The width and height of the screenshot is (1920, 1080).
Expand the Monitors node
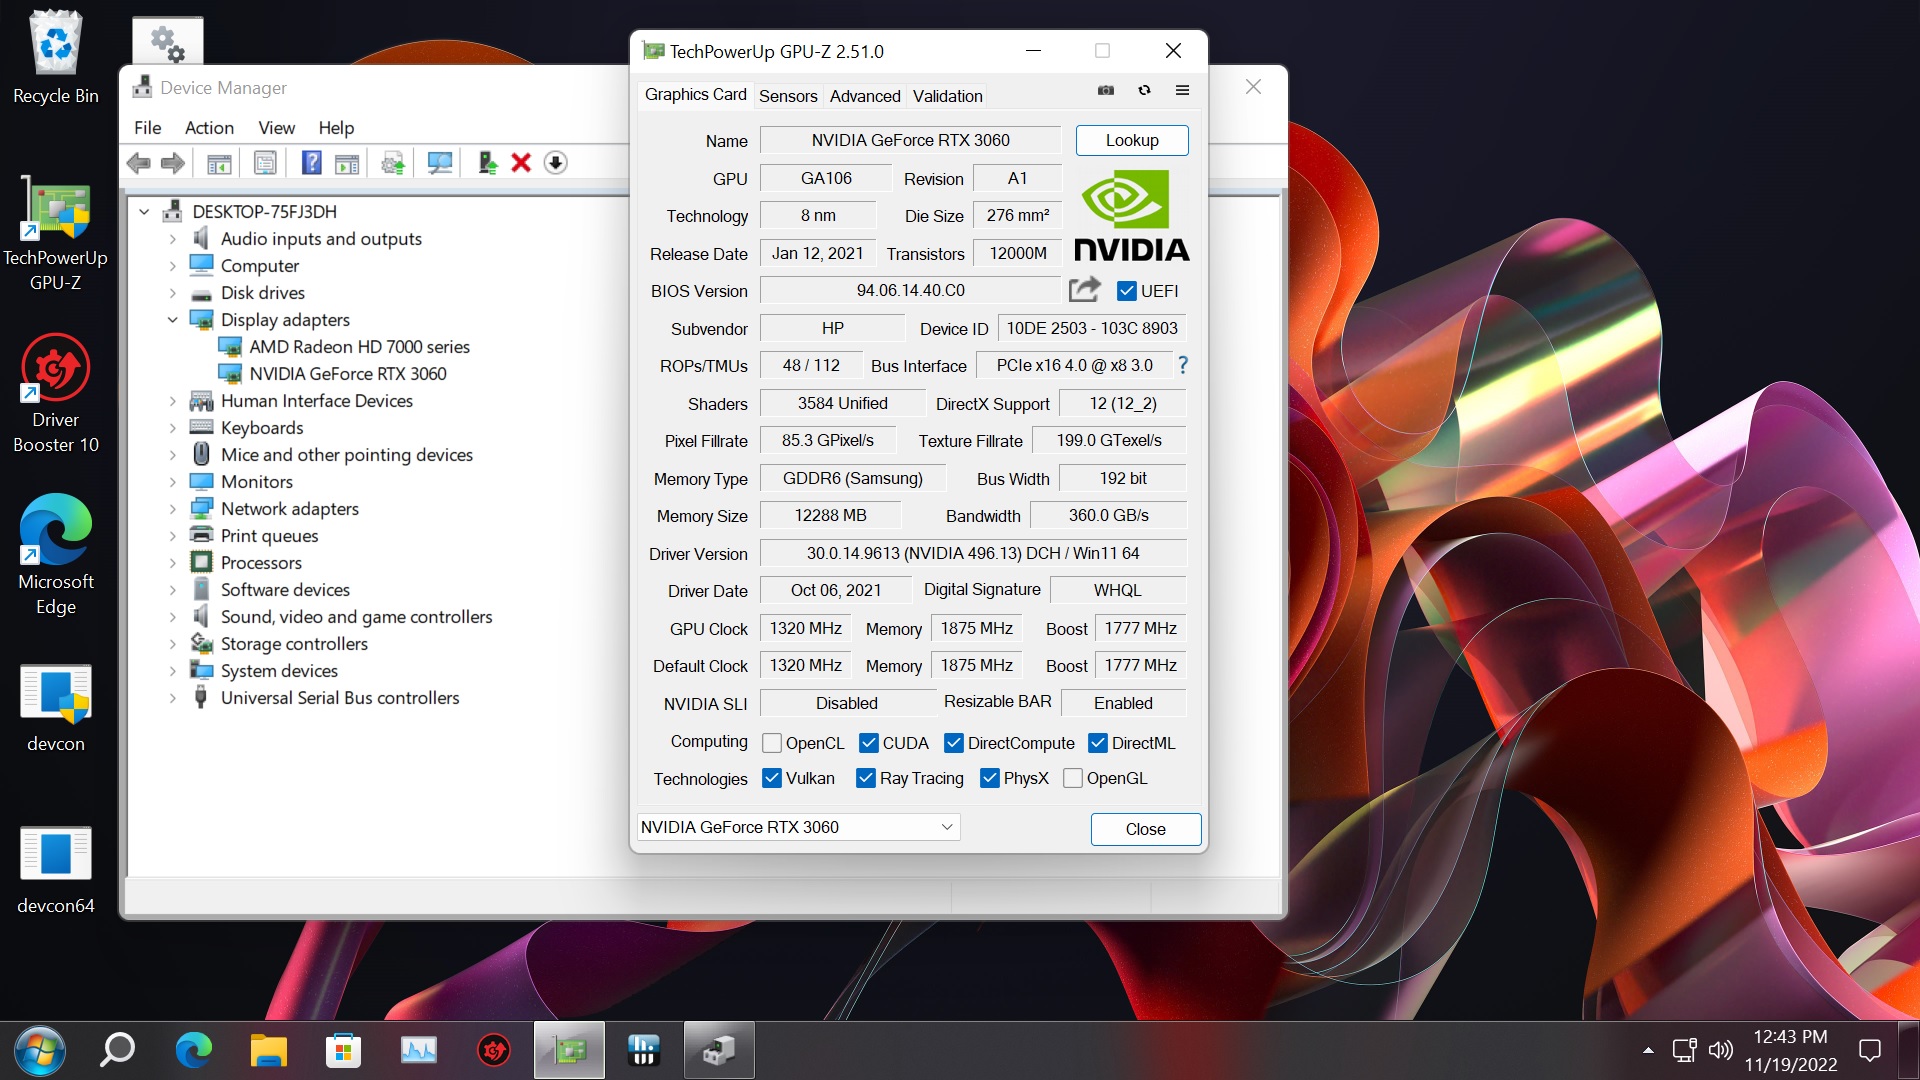[x=172, y=482]
